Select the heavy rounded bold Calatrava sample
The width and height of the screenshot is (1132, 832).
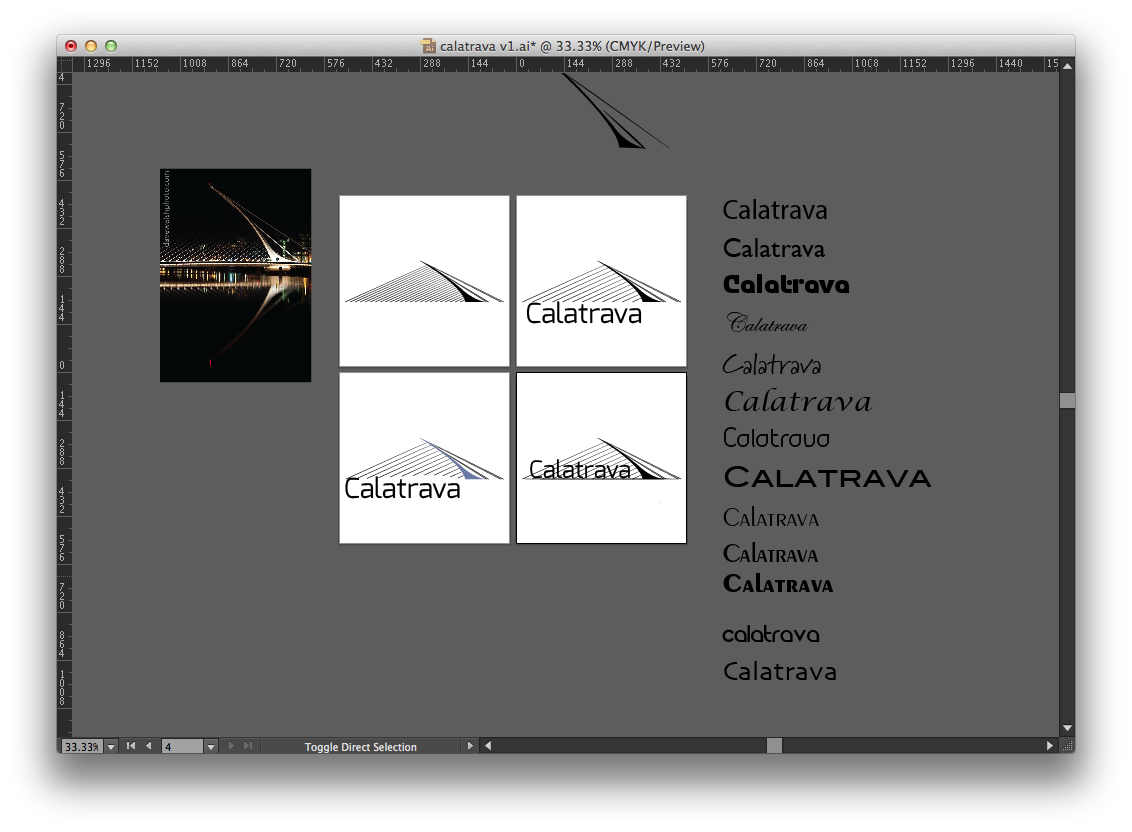click(x=786, y=284)
